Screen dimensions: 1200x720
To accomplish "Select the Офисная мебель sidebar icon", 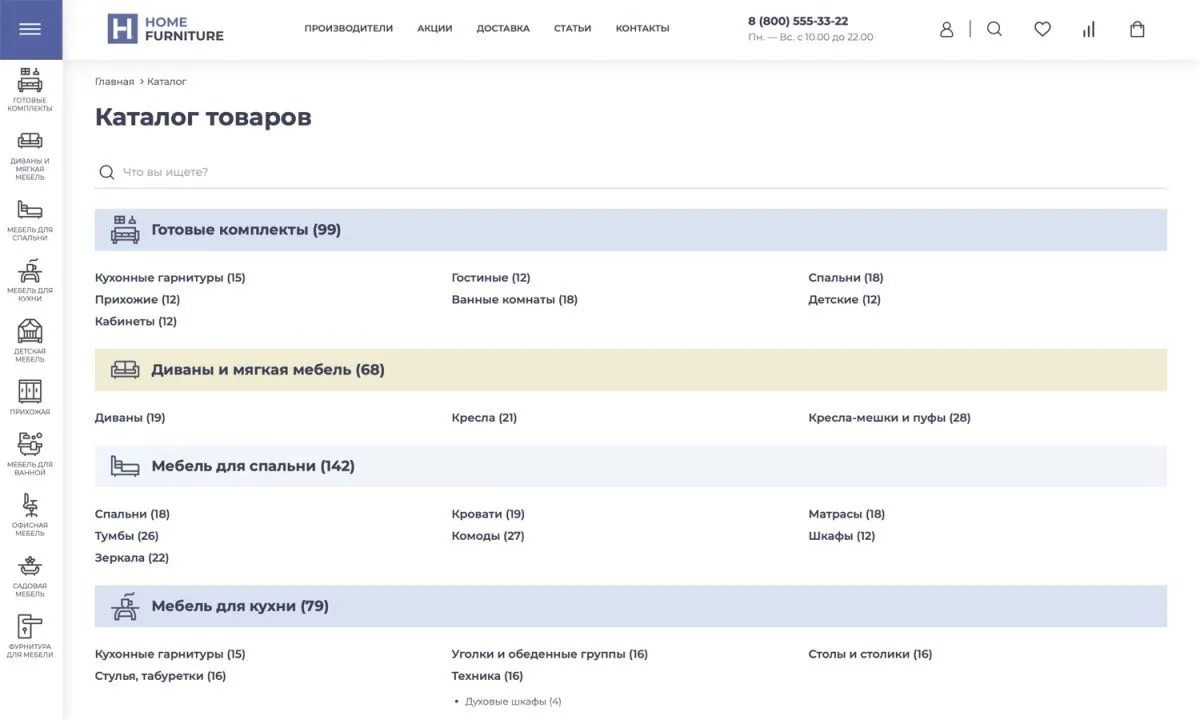I will 30,514.
